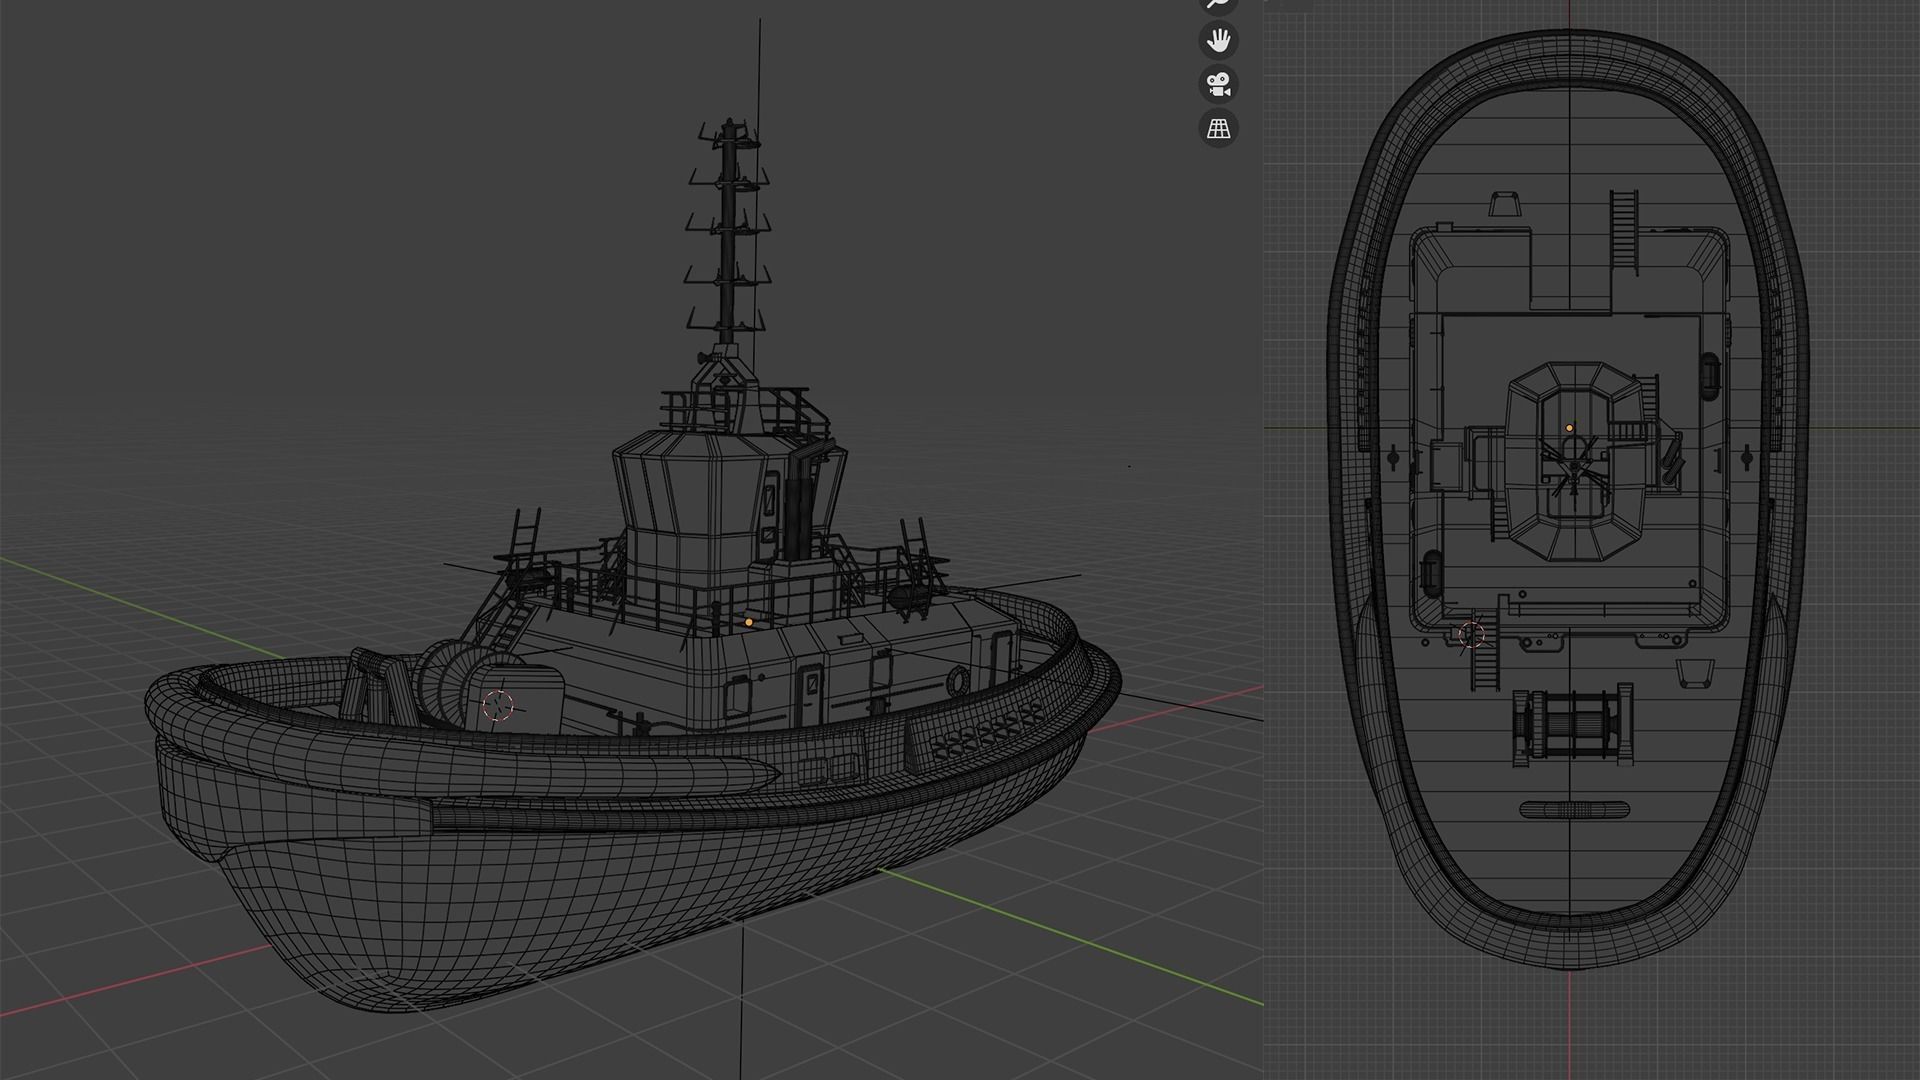Activate the pan view hand icon
The height and width of the screenshot is (1080, 1920).
(x=1218, y=40)
